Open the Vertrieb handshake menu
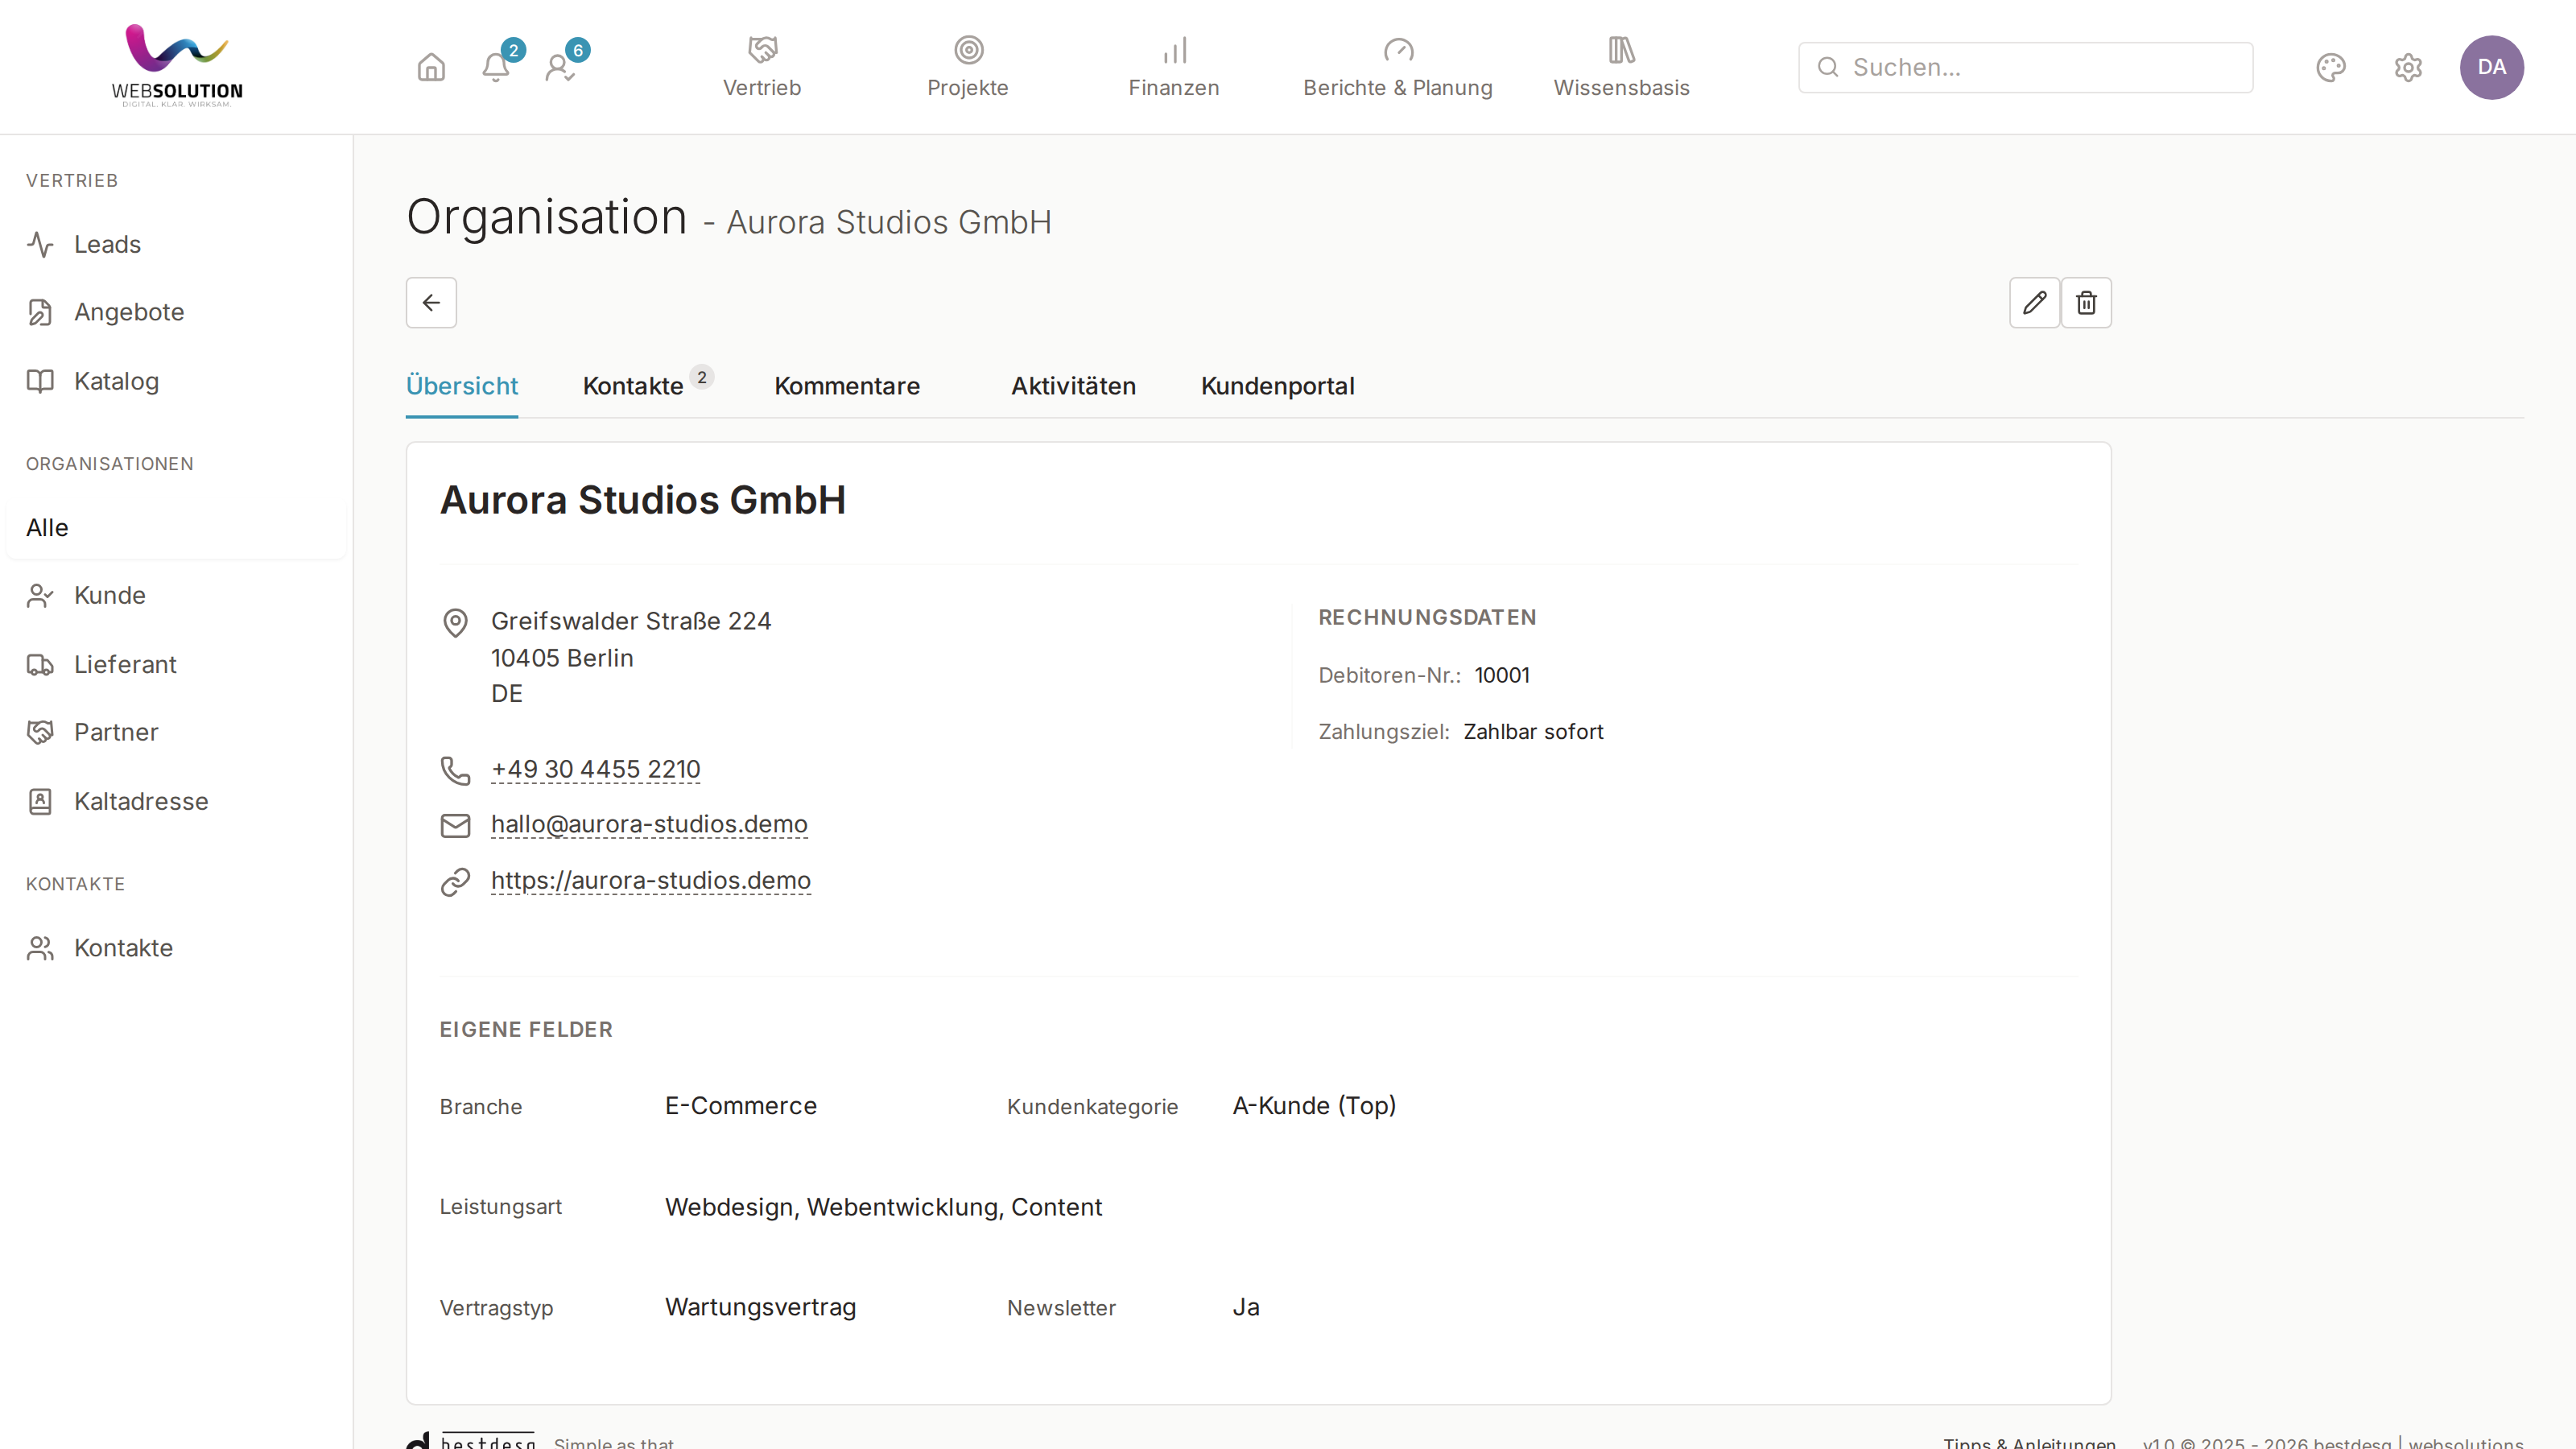 (x=762, y=67)
